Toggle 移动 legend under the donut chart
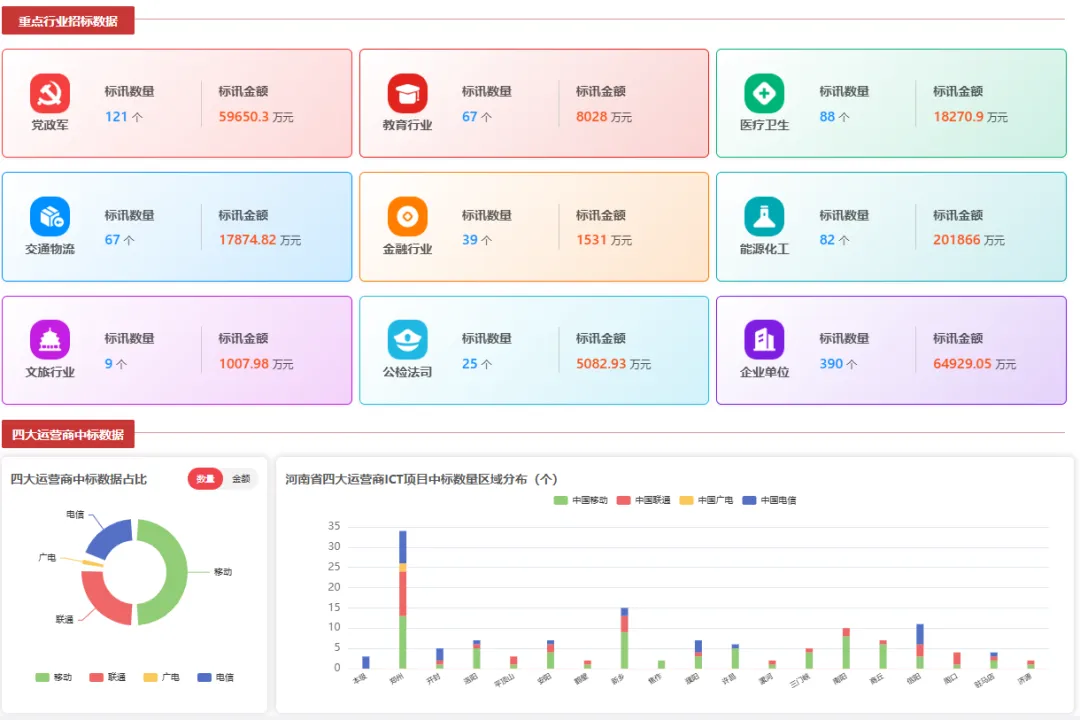The width and height of the screenshot is (1080, 720). pyautogui.click(x=54, y=677)
